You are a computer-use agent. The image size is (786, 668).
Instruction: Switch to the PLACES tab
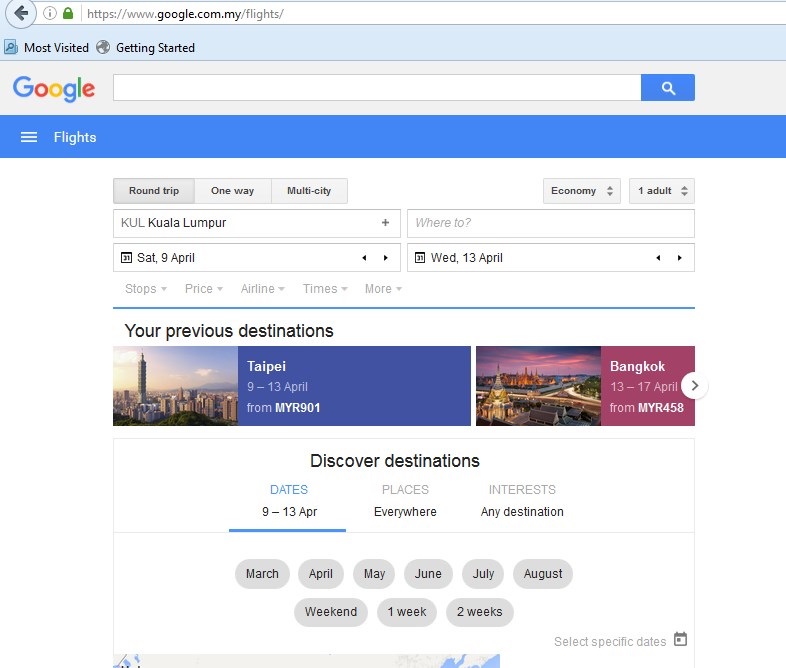coord(405,501)
